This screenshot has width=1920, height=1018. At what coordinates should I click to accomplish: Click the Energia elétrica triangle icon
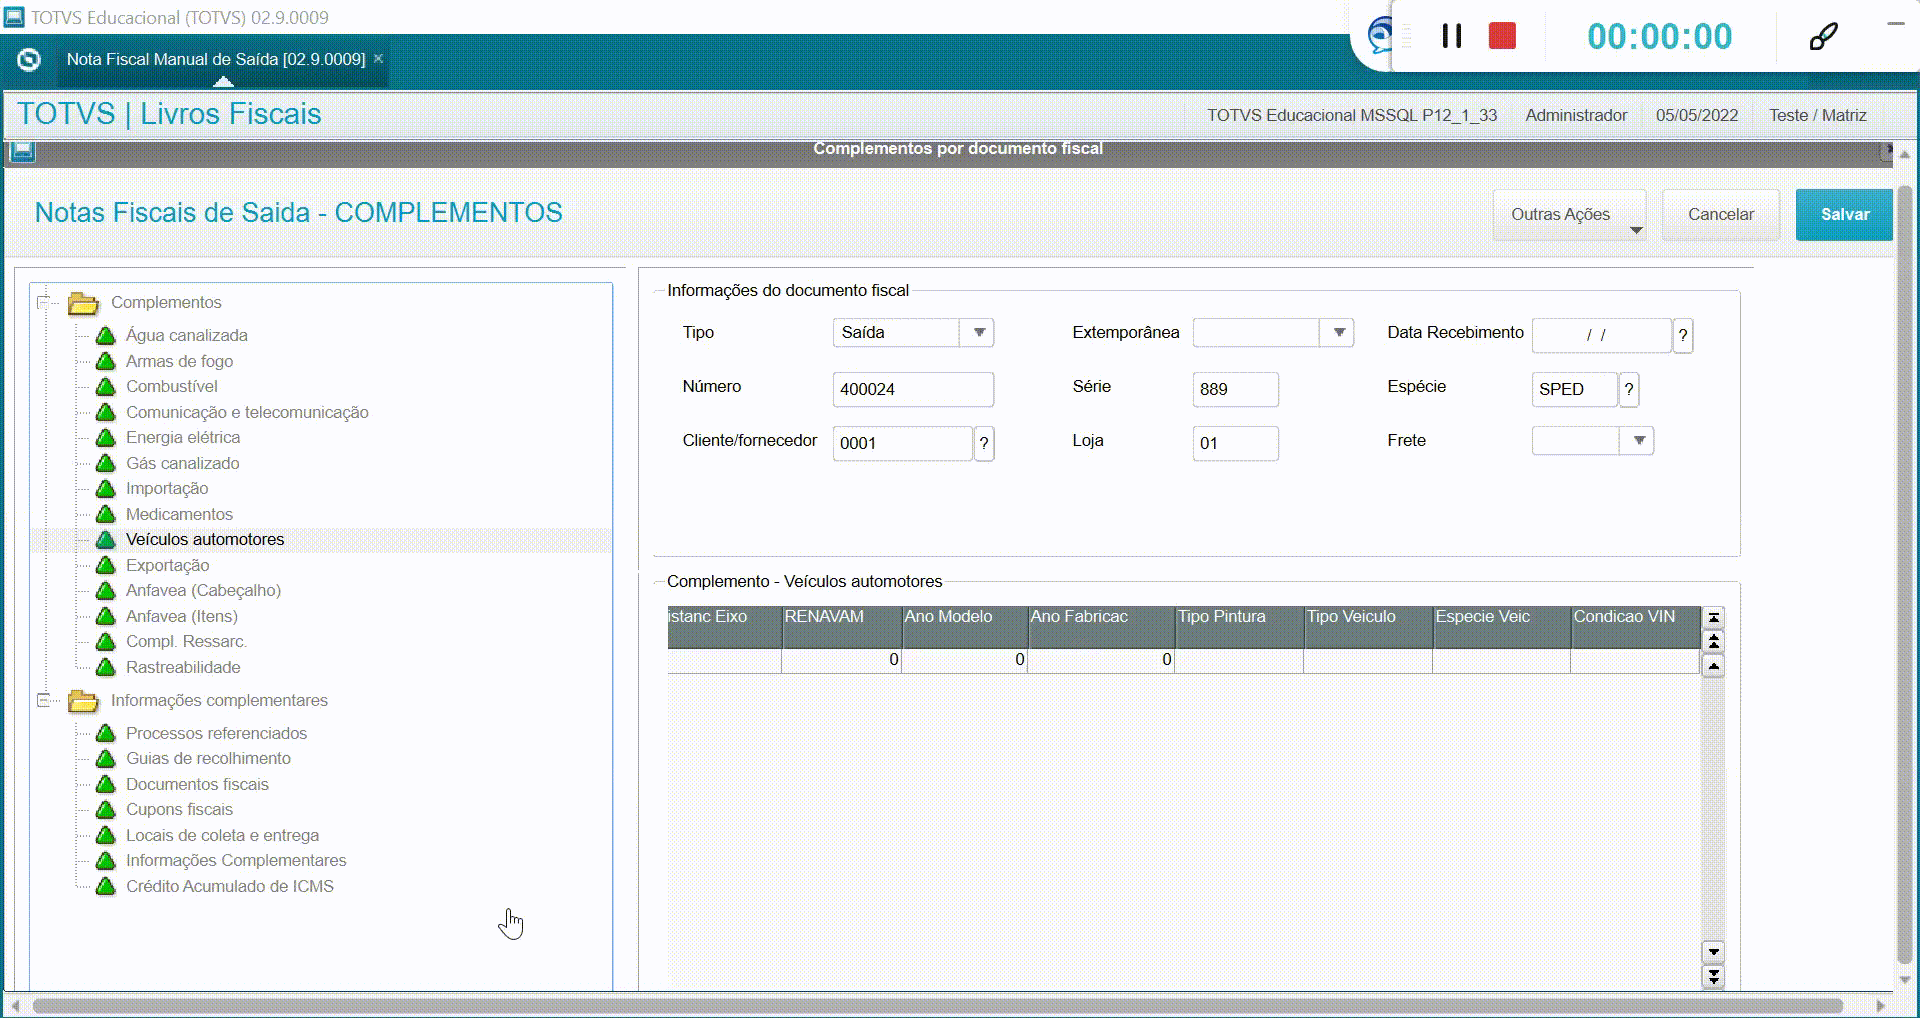106,437
